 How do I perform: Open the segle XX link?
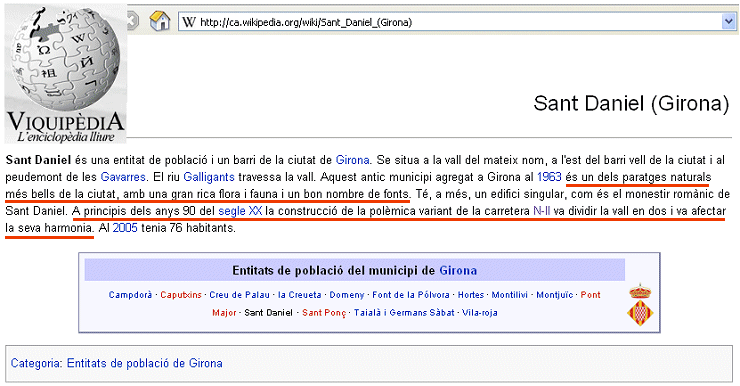pos(240,211)
